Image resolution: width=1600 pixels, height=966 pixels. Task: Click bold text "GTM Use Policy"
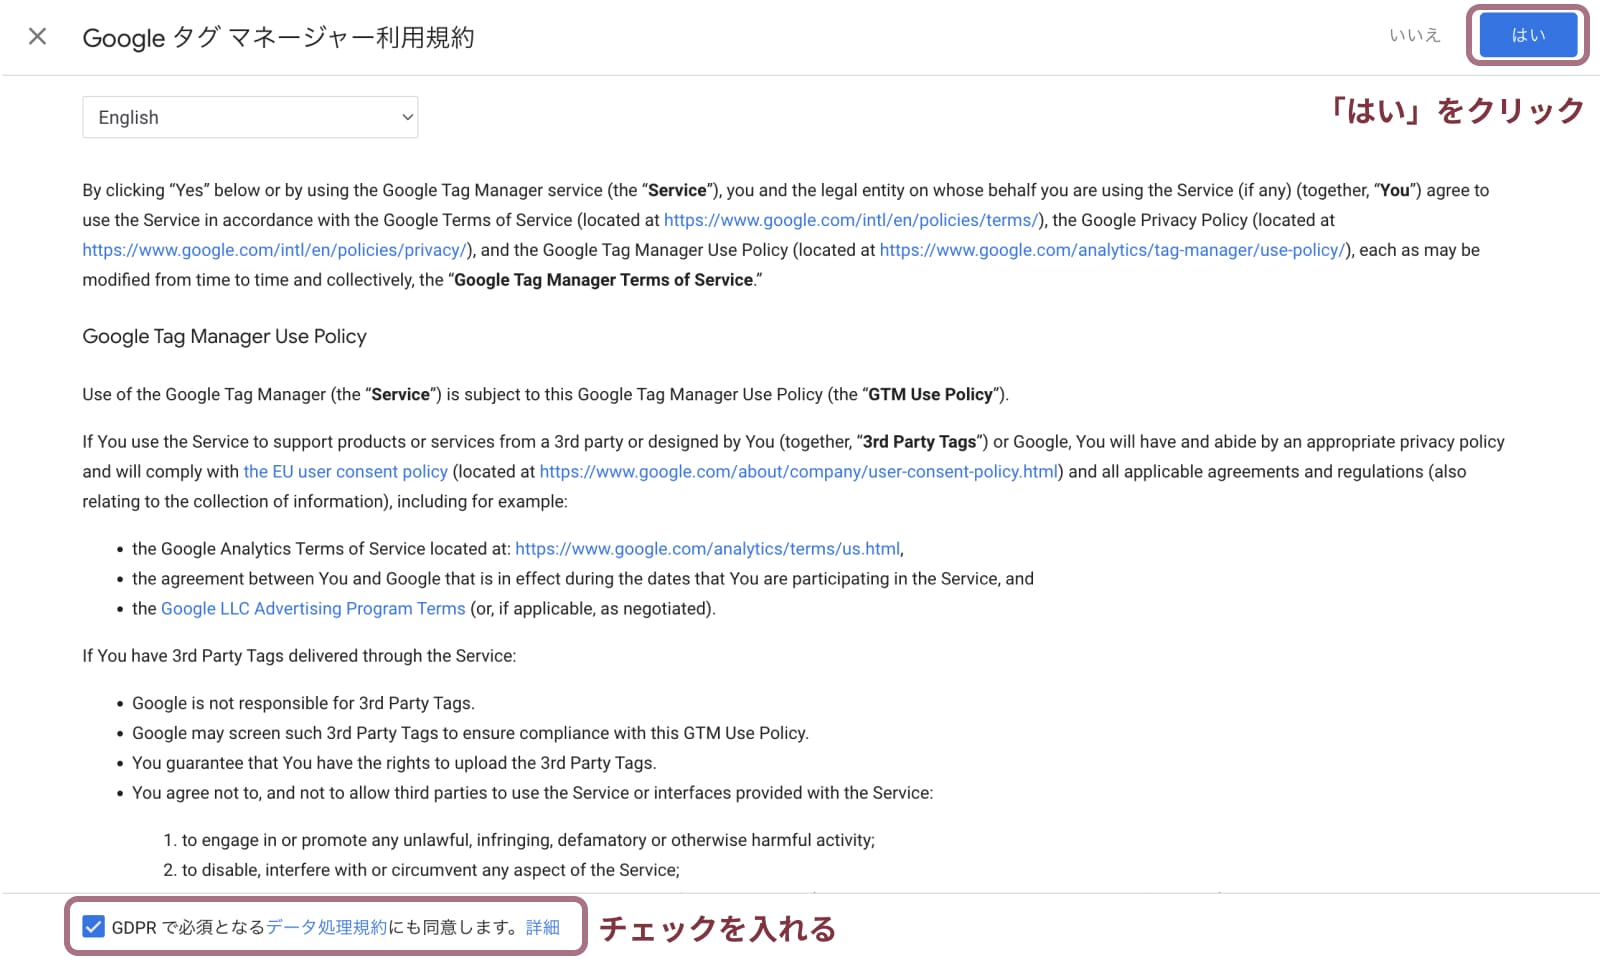click(930, 394)
